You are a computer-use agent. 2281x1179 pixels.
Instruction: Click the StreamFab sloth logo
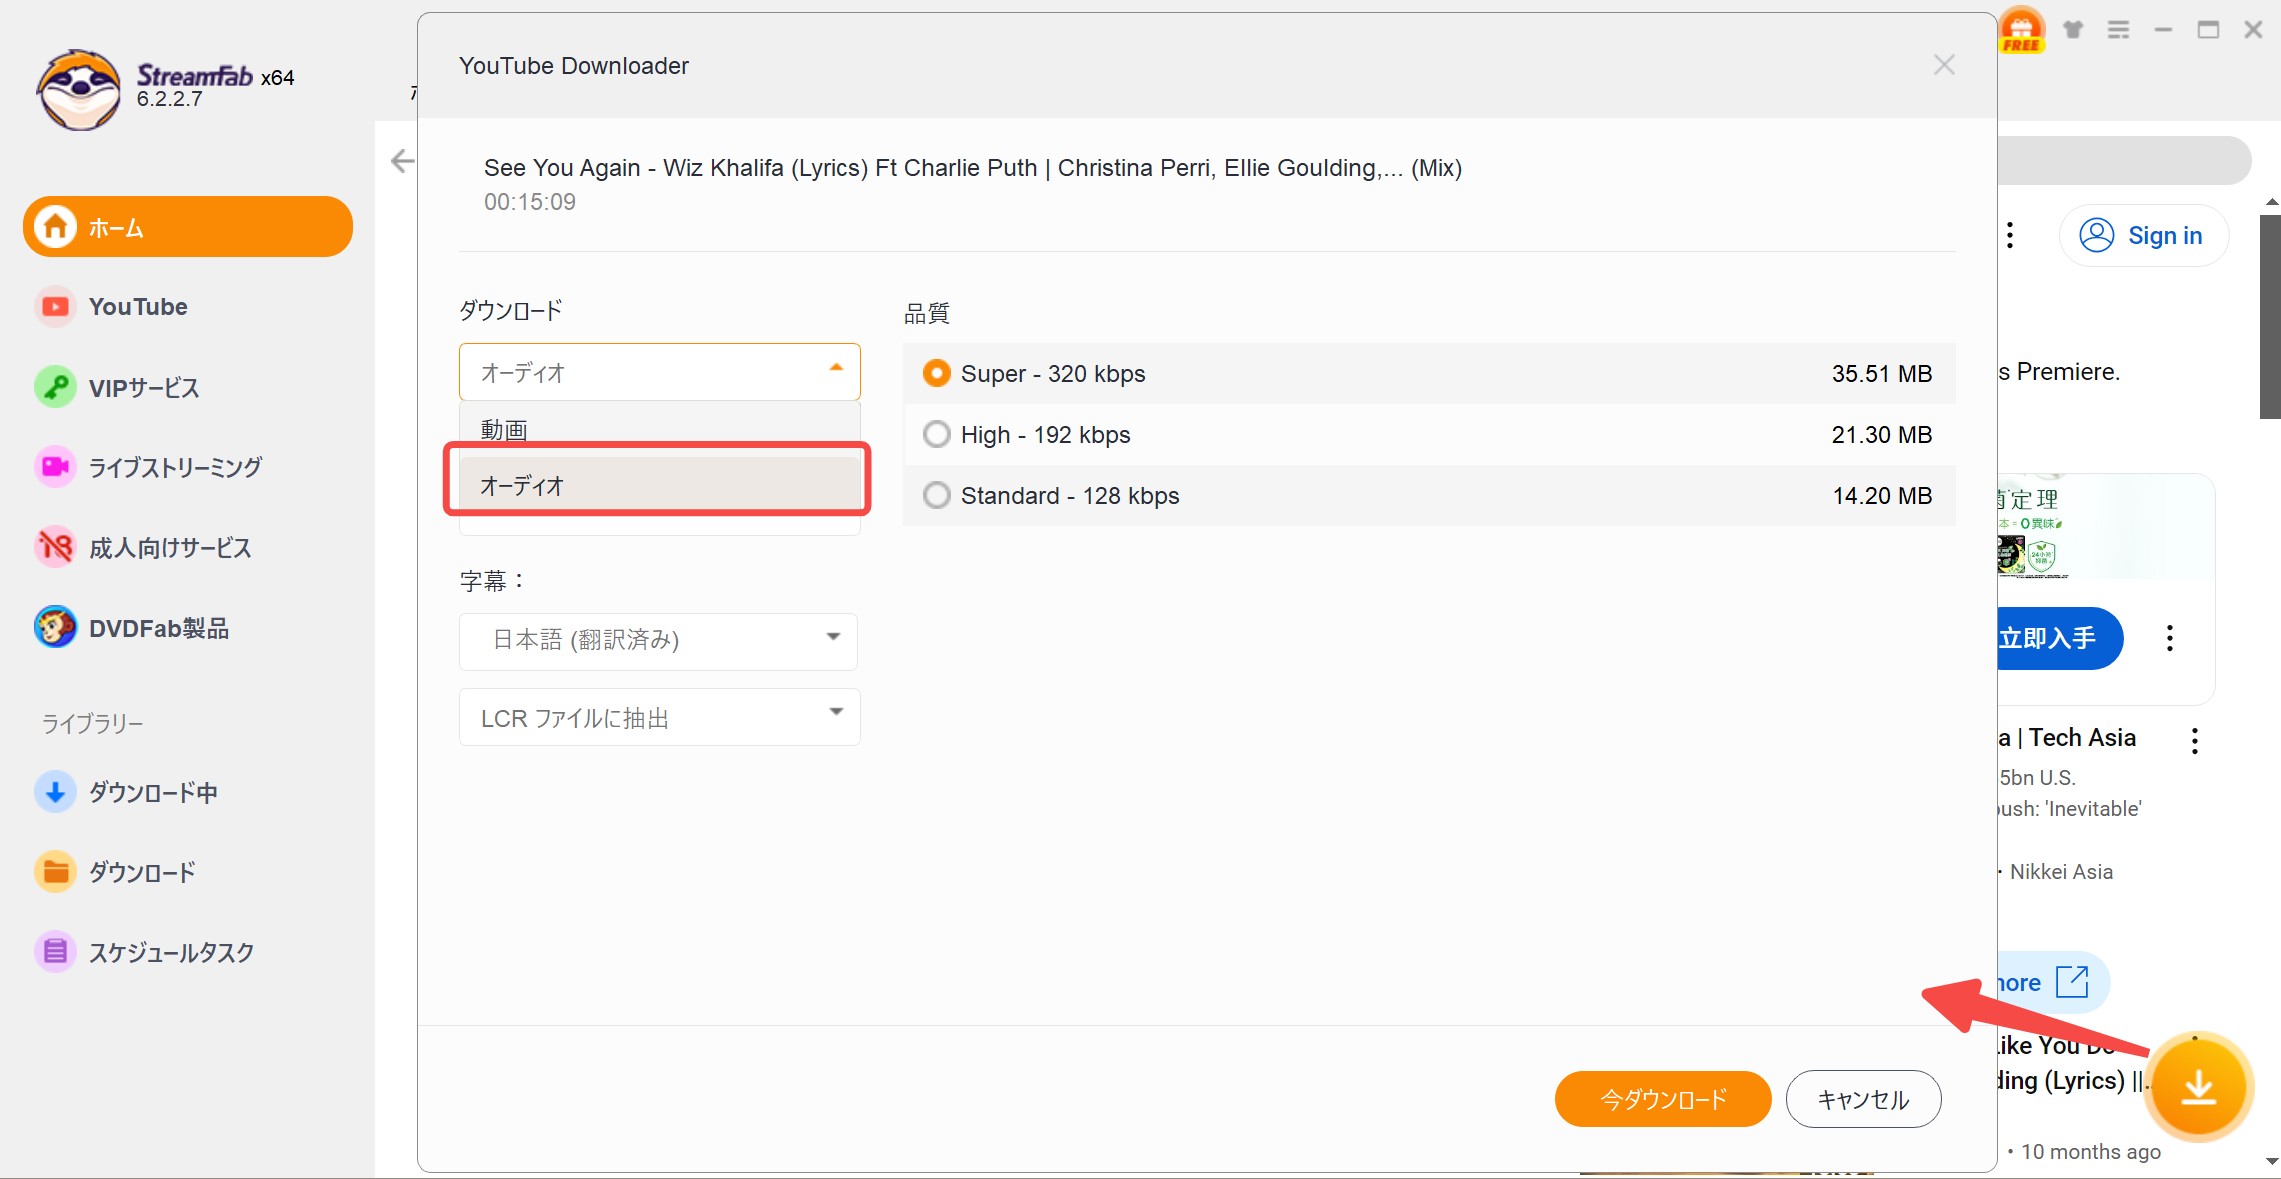79,90
